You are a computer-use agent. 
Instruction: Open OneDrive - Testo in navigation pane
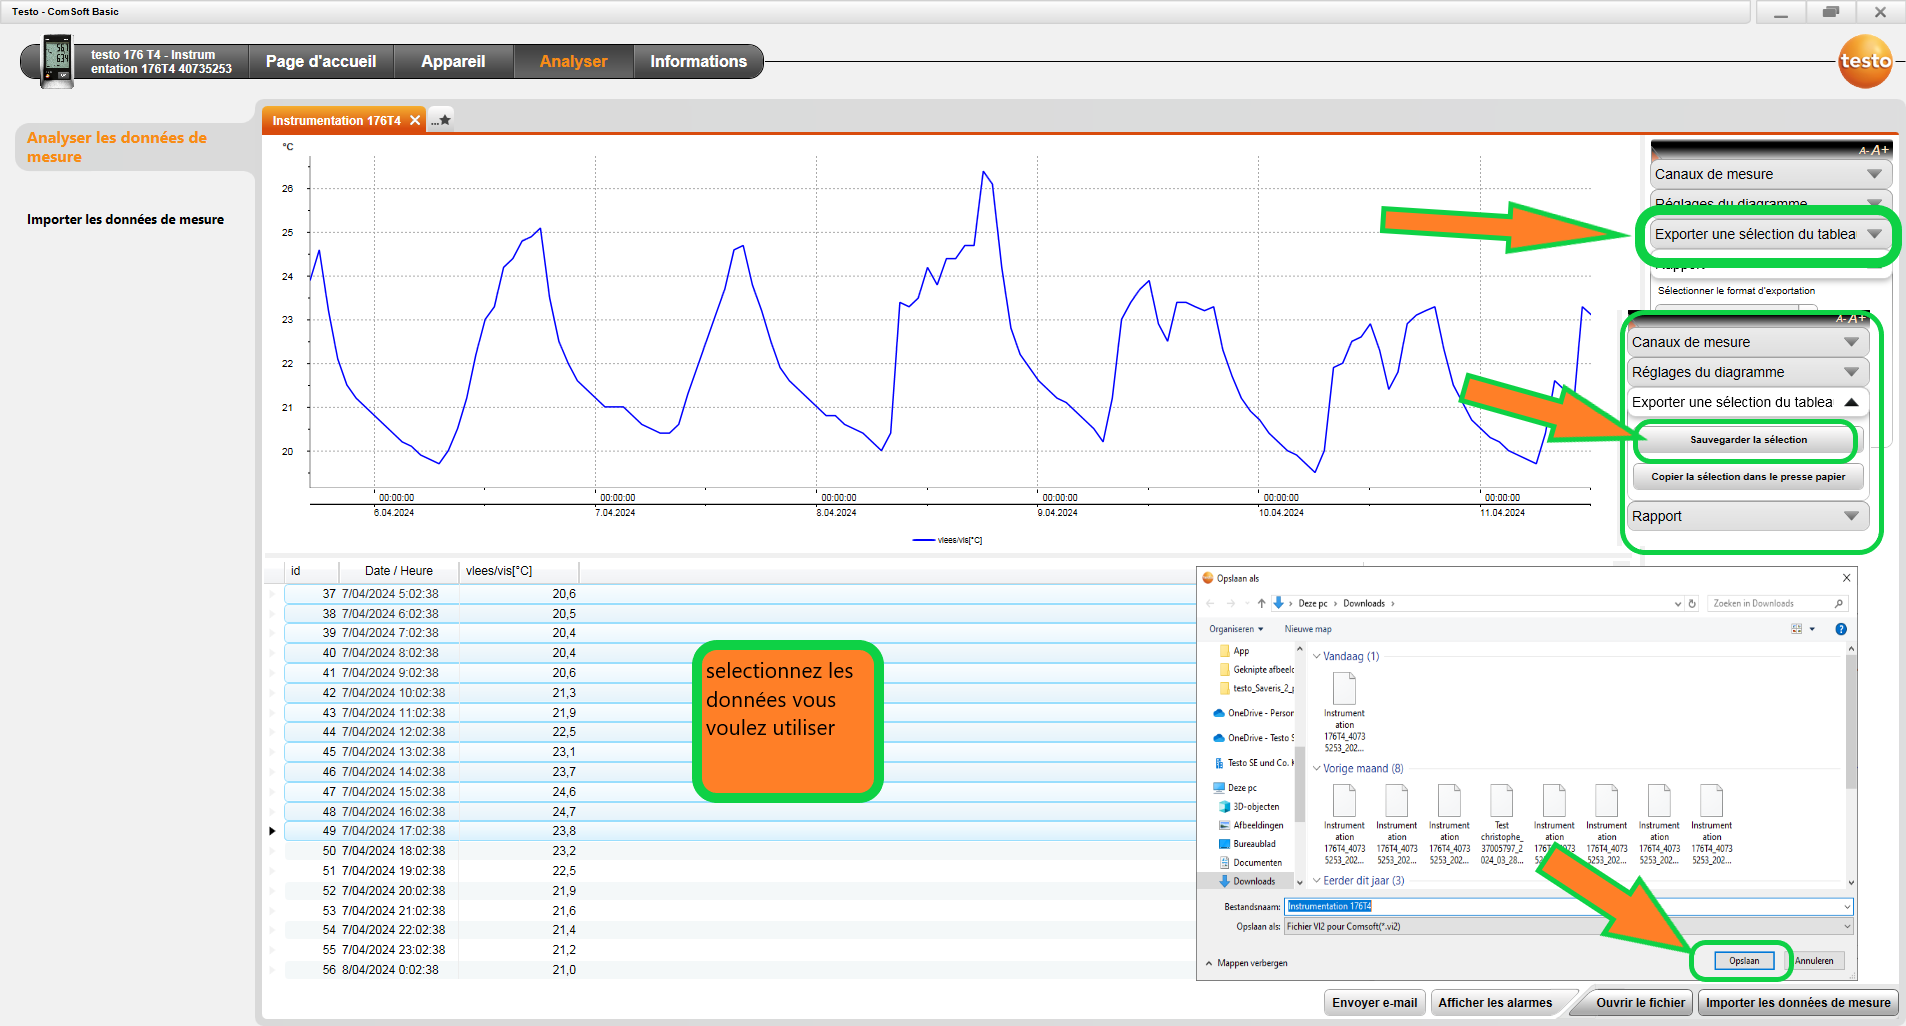[x=1253, y=738]
